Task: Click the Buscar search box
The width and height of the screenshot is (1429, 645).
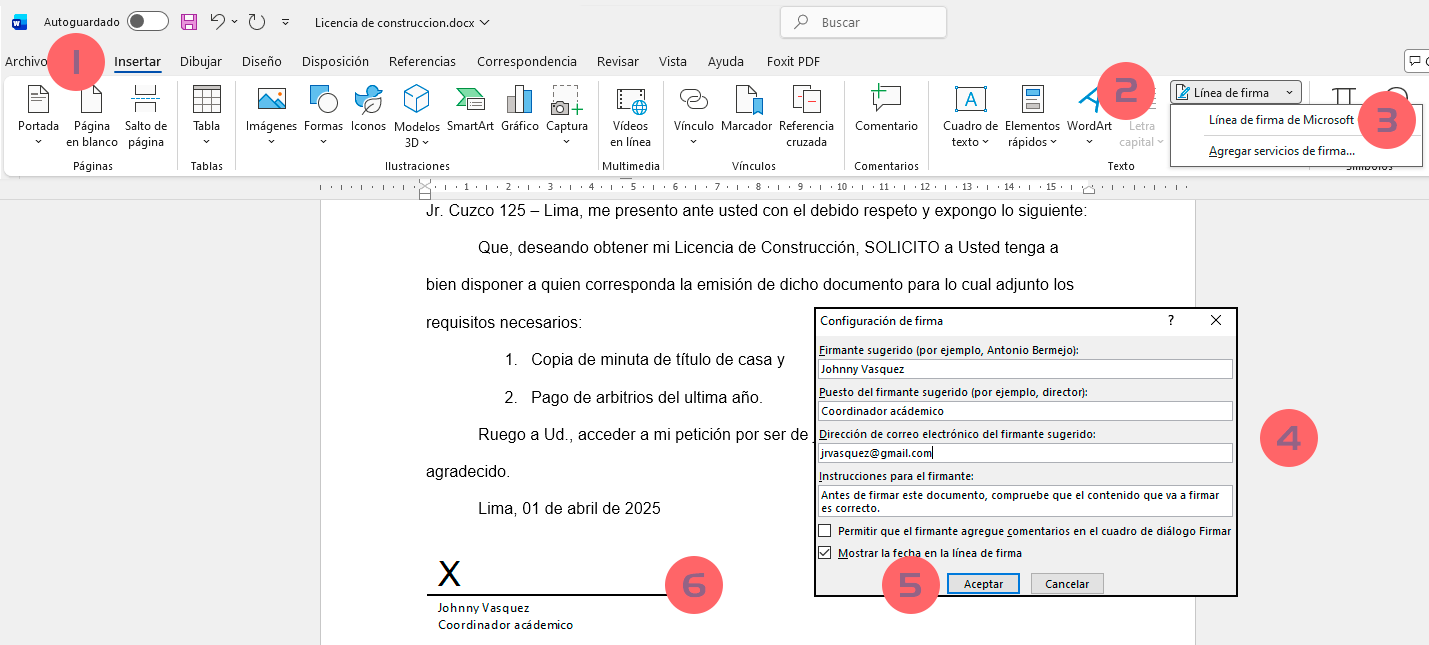Action: point(863,22)
